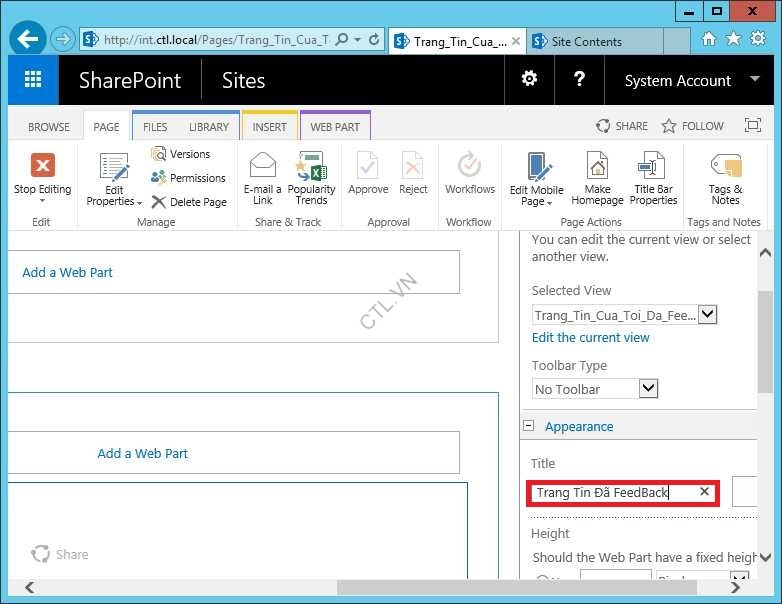
Task: Click the Title text input field
Action: coord(610,492)
